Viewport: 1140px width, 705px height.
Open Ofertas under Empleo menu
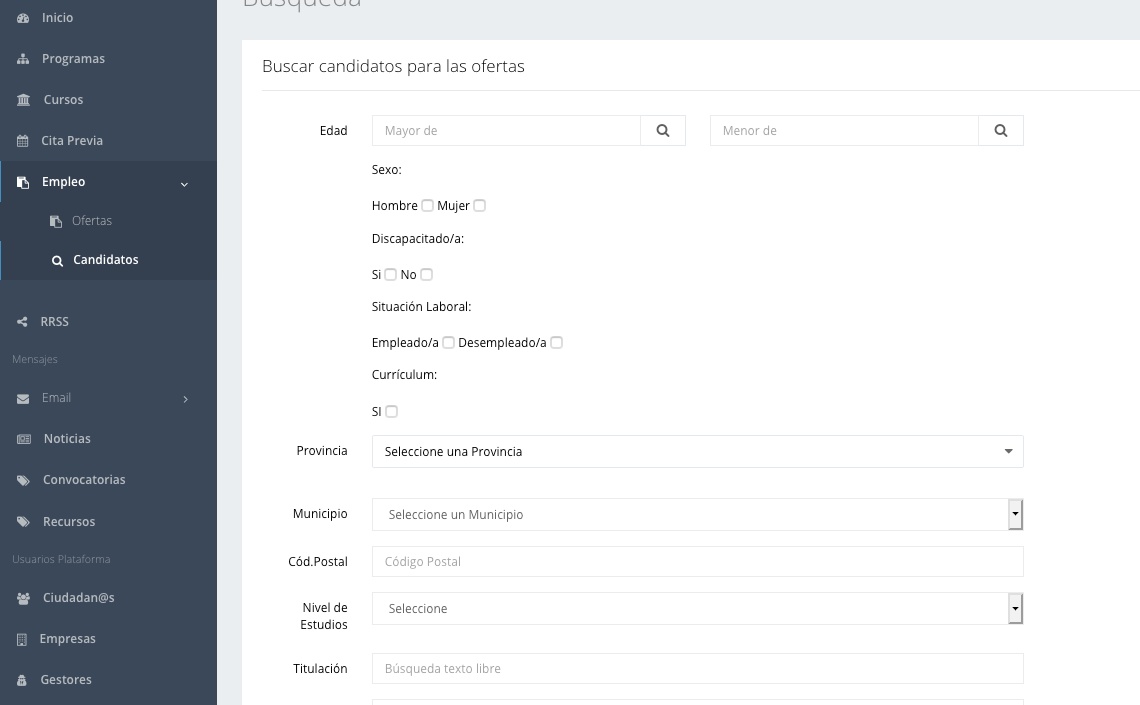tap(91, 221)
